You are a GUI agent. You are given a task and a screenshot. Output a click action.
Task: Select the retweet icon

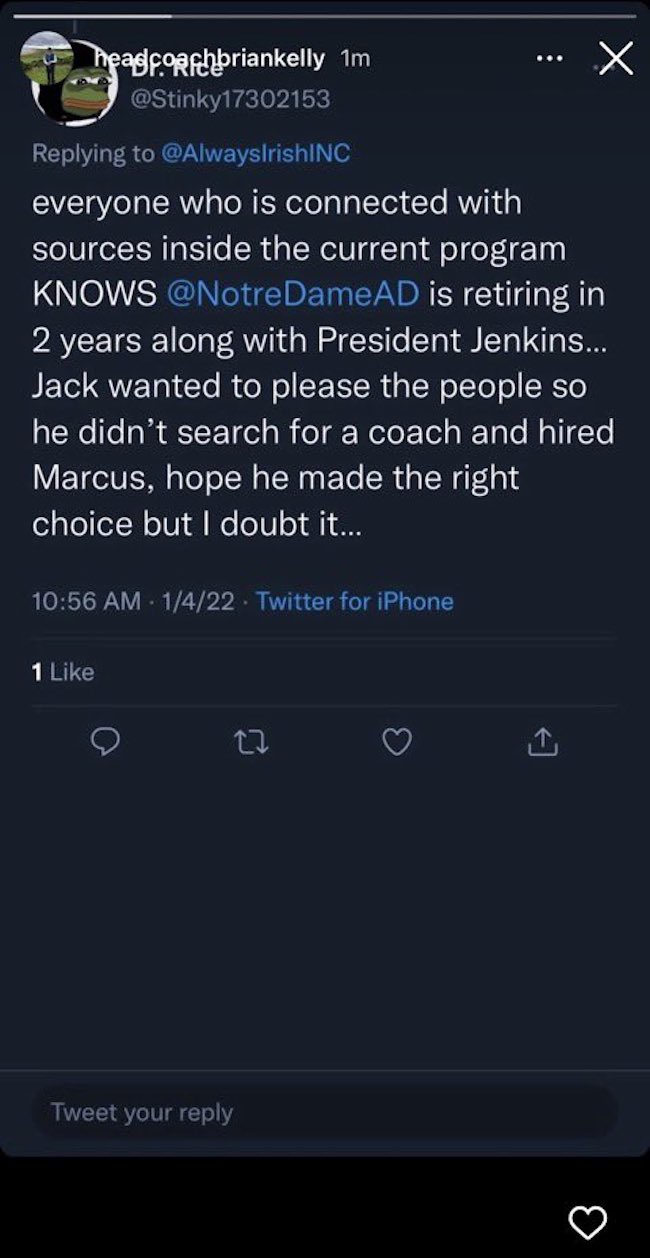pos(252,742)
